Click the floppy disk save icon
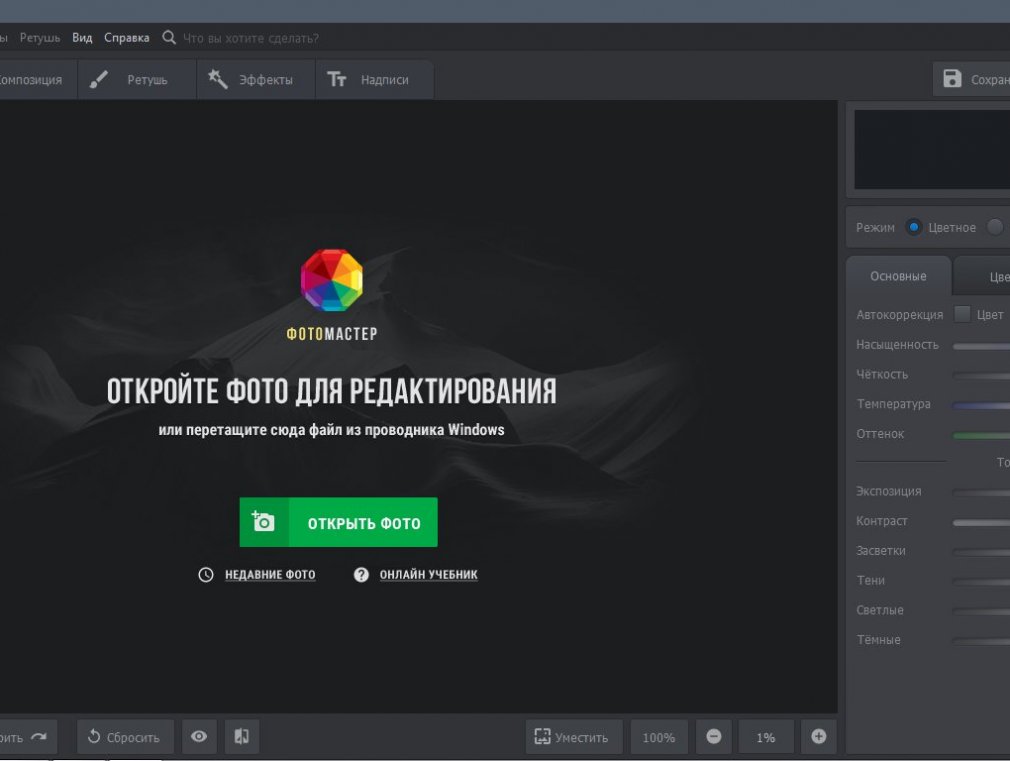This screenshot has width=1010, height=761. (x=952, y=79)
